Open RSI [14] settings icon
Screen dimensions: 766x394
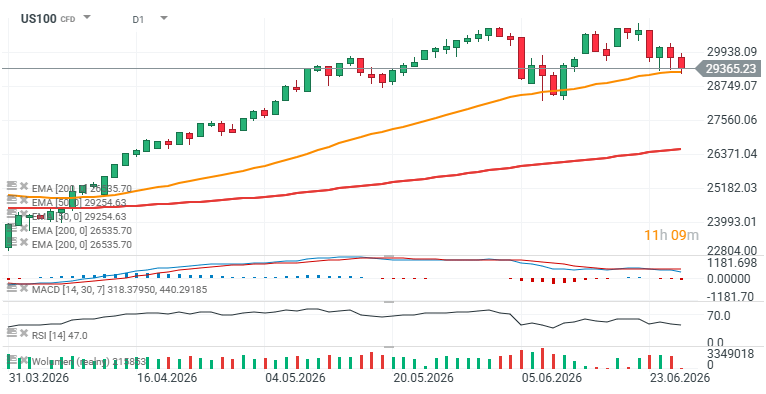click(x=12, y=332)
